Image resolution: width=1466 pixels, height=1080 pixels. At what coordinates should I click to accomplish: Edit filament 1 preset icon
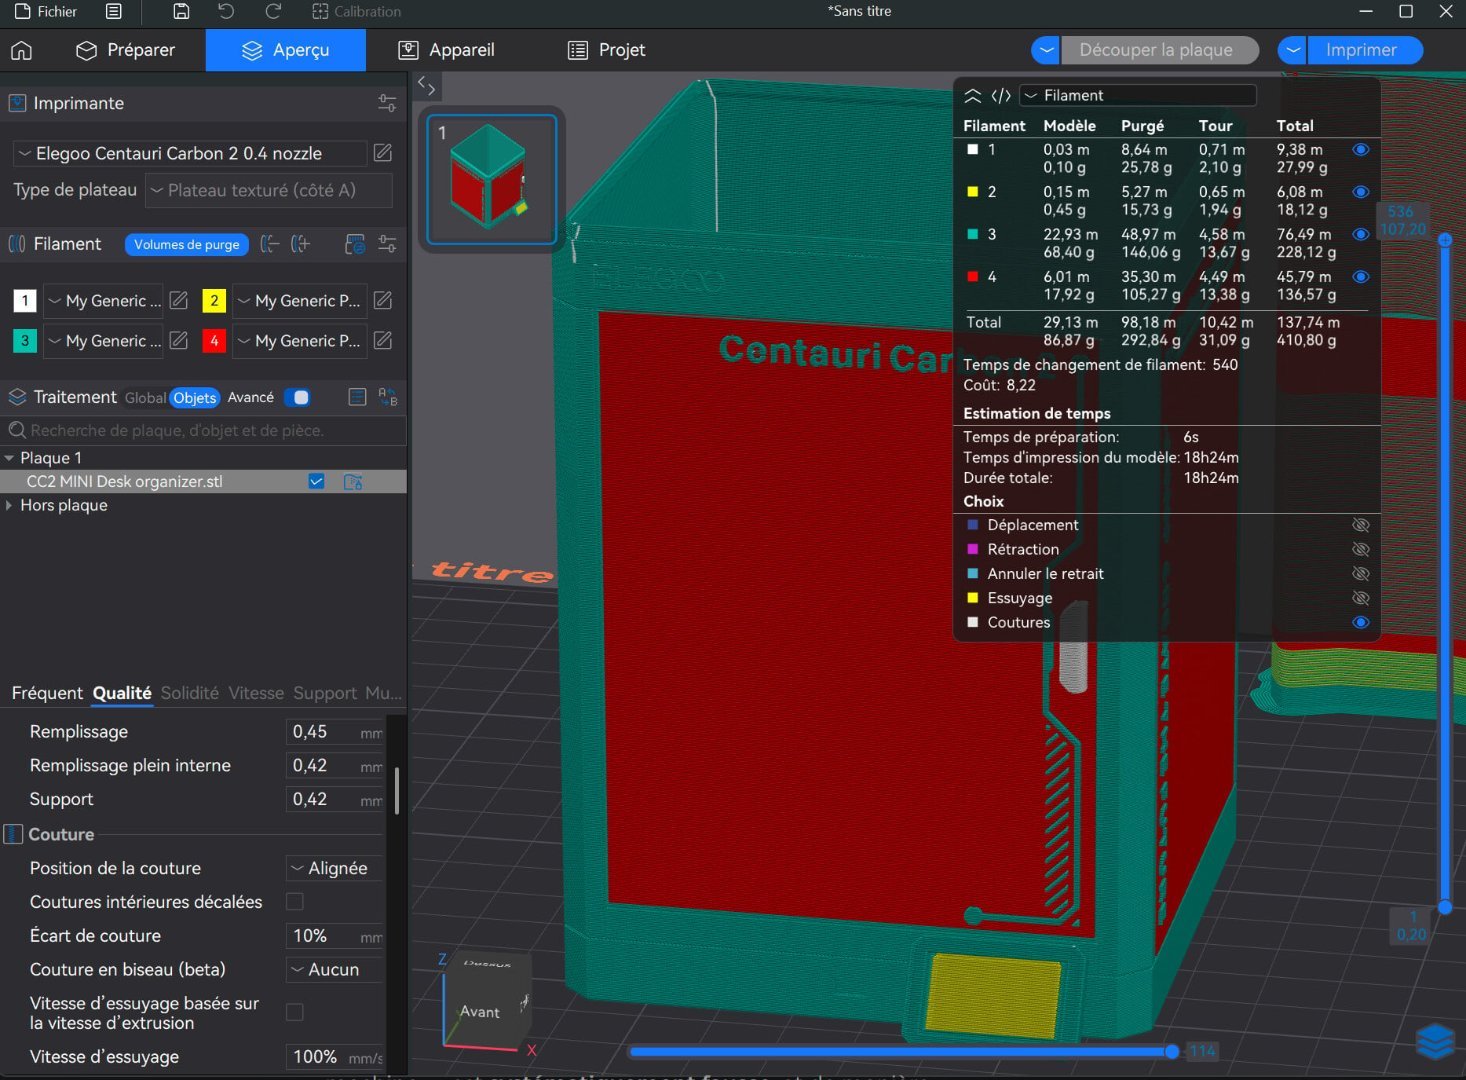(179, 300)
